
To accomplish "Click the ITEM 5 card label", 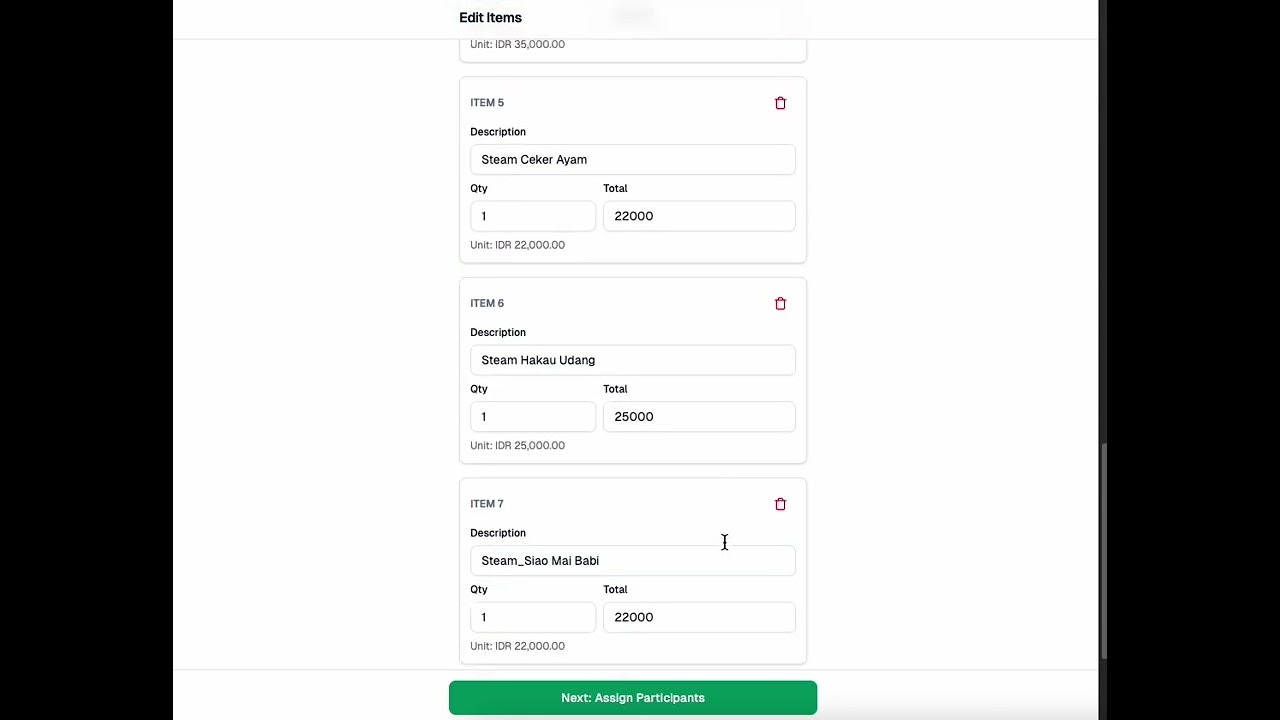I will pyautogui.click(x=487, y=103).
